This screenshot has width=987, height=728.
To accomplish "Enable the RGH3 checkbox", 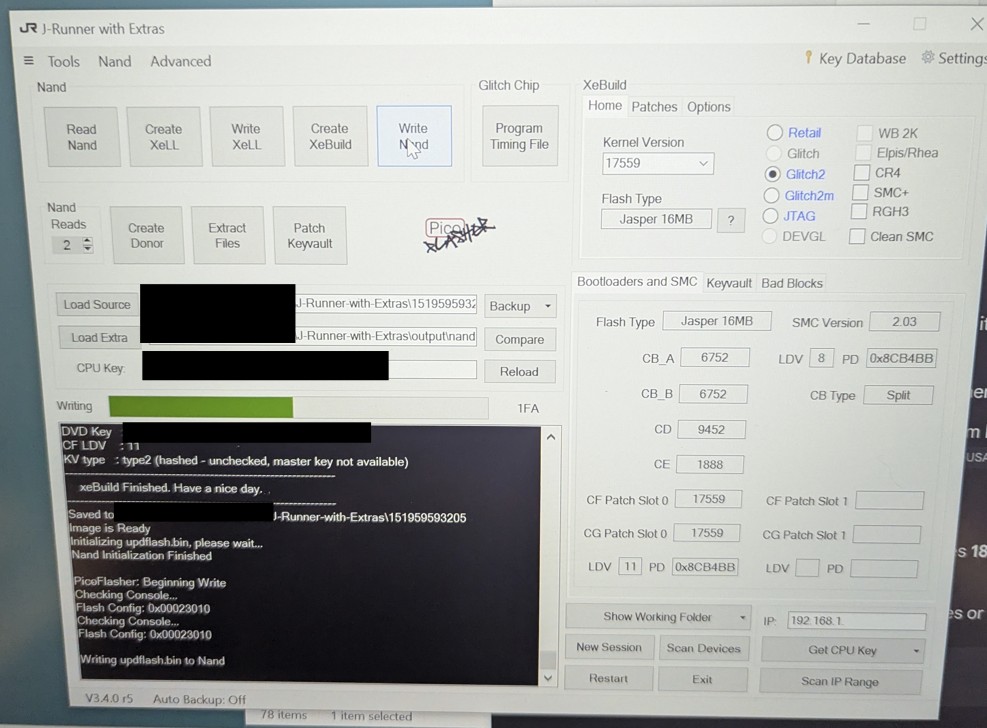I will (859, 211).
